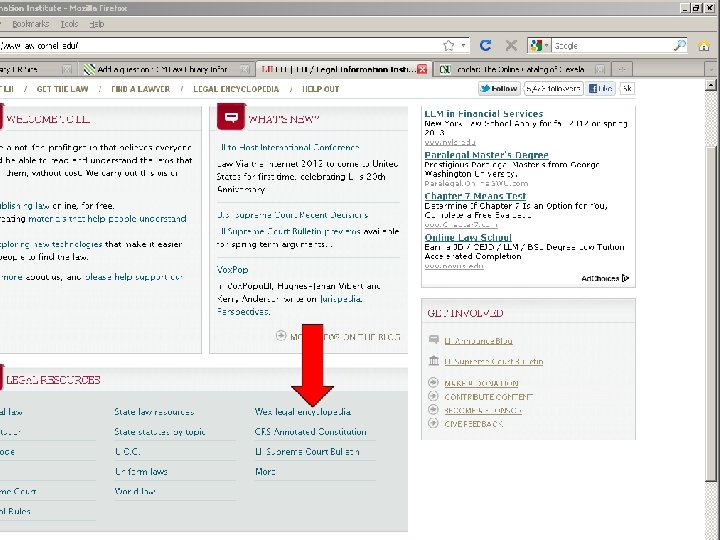Image resolution: width=720 pixels, height=540 pixels.
Task: Switch to the Add a question tab
Action: (162, 69)
